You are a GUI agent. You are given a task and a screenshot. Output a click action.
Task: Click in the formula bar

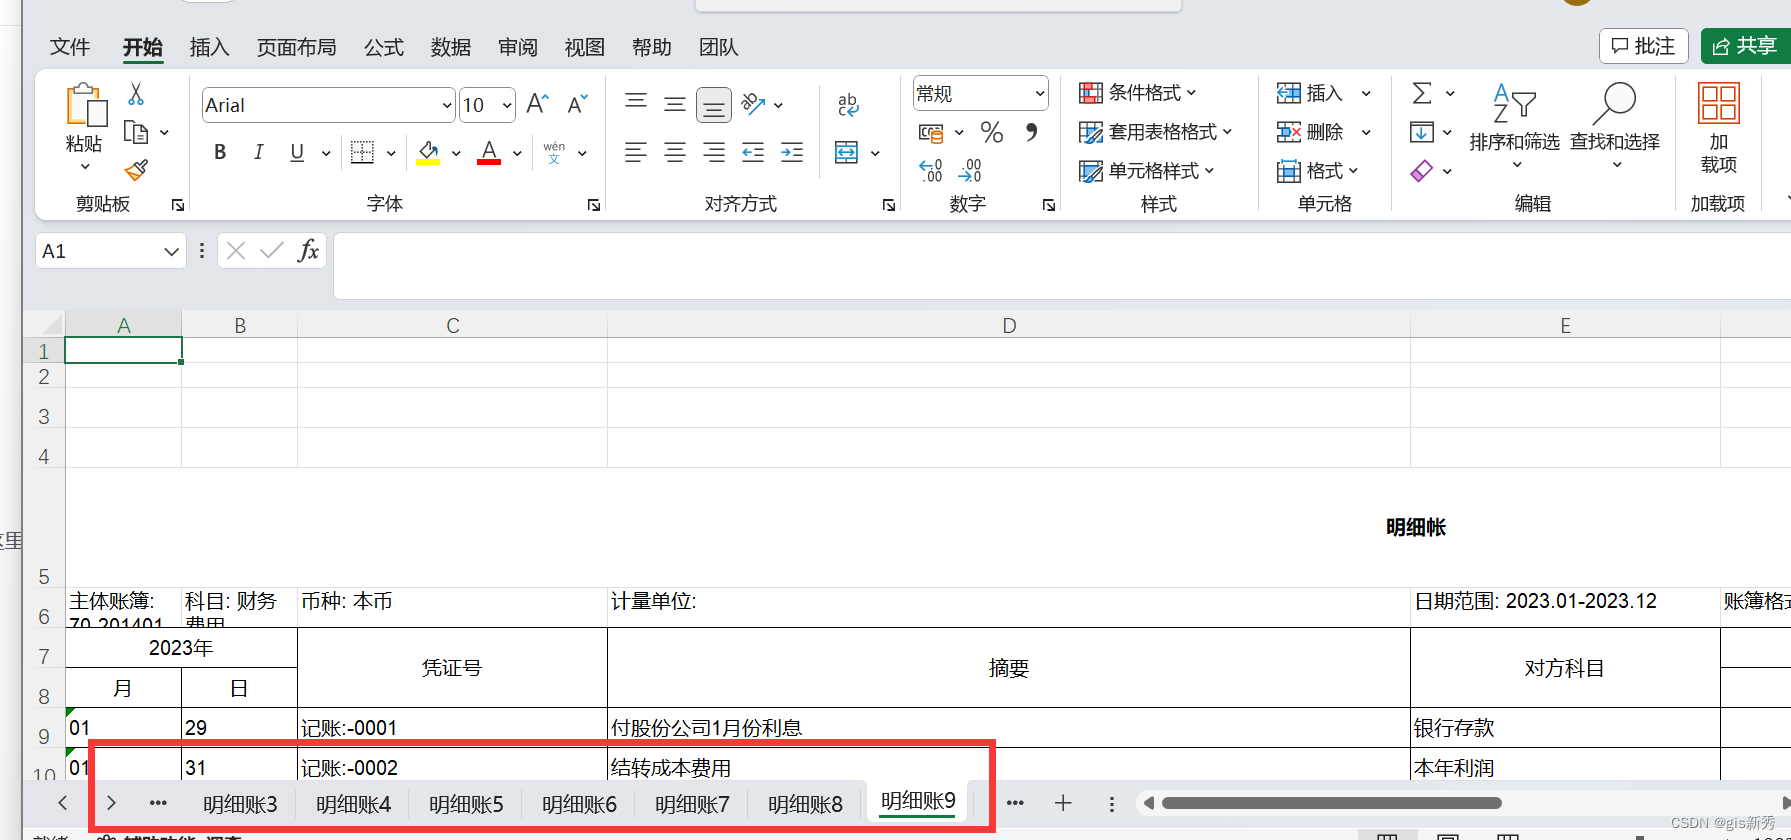click(1062, 266)
